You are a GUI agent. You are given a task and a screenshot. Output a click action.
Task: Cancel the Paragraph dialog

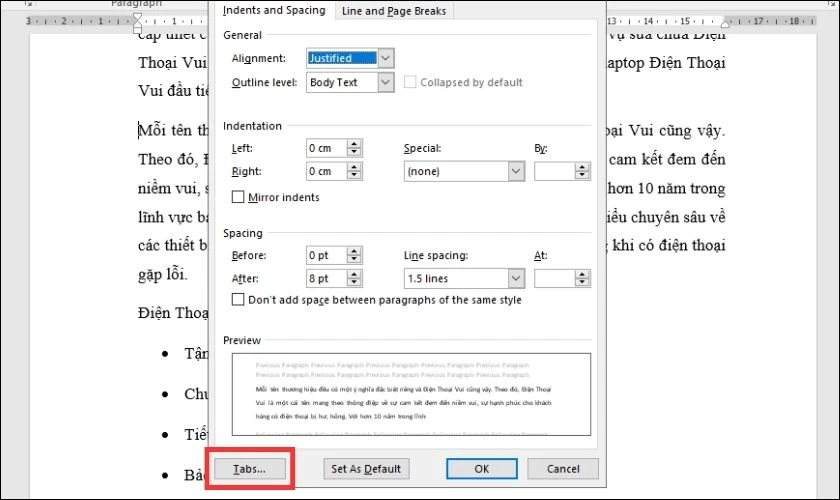(x=562, y=469)
